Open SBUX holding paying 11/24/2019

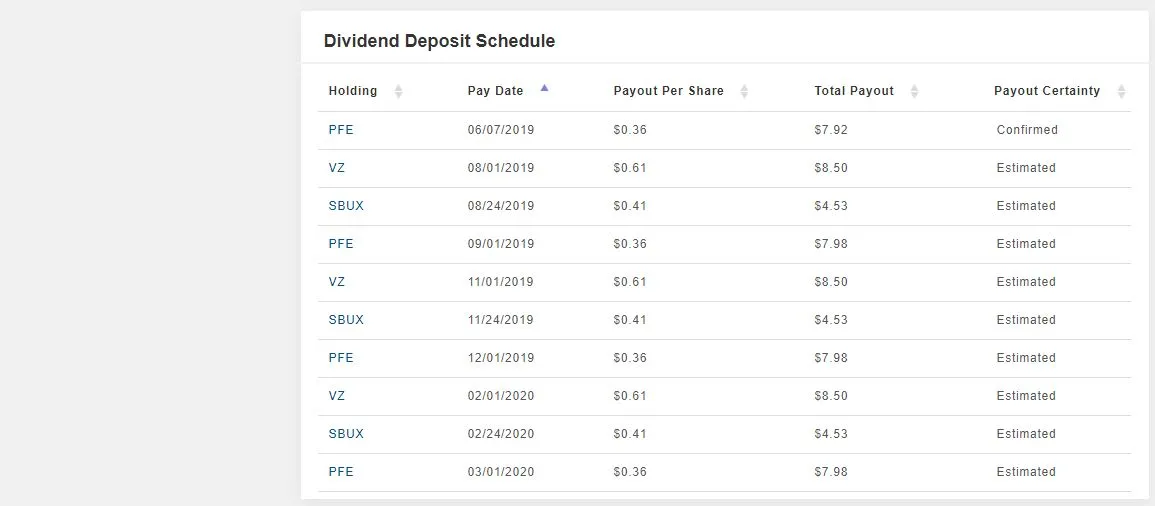pyautogui.click(x=346, y=320)
